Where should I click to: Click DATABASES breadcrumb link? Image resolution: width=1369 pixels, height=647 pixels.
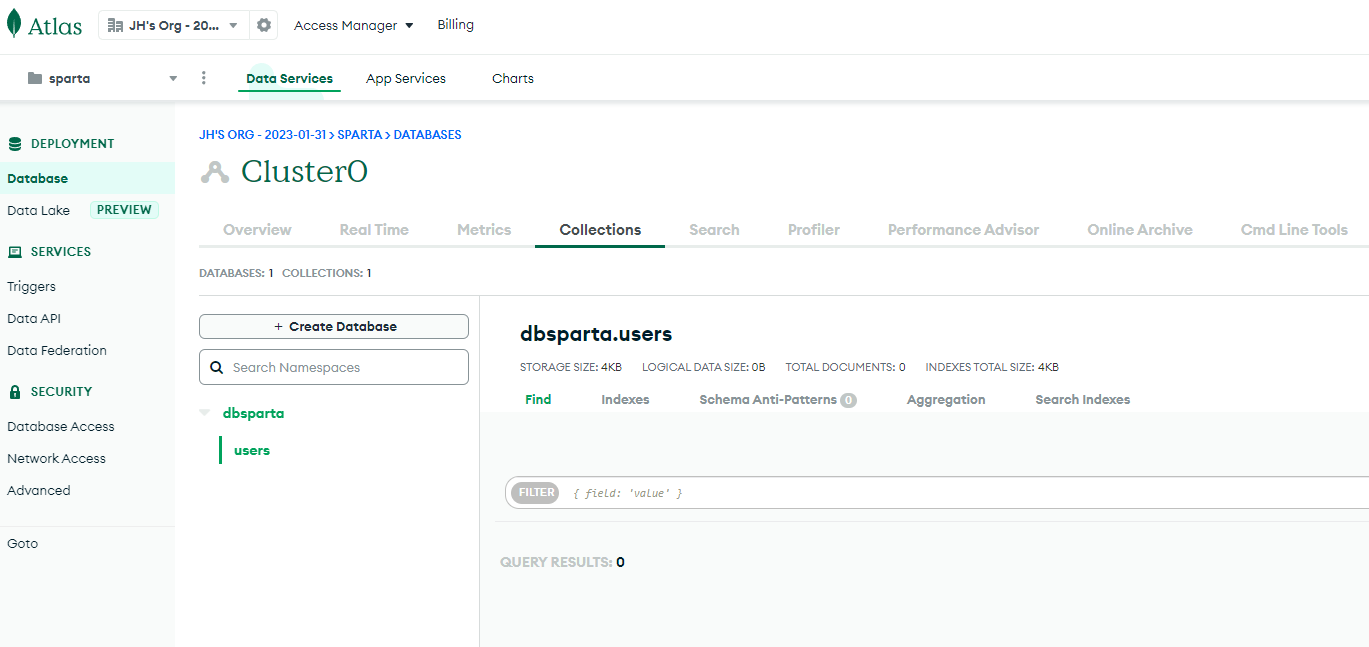pyautogui.click(x=427, y=134)
